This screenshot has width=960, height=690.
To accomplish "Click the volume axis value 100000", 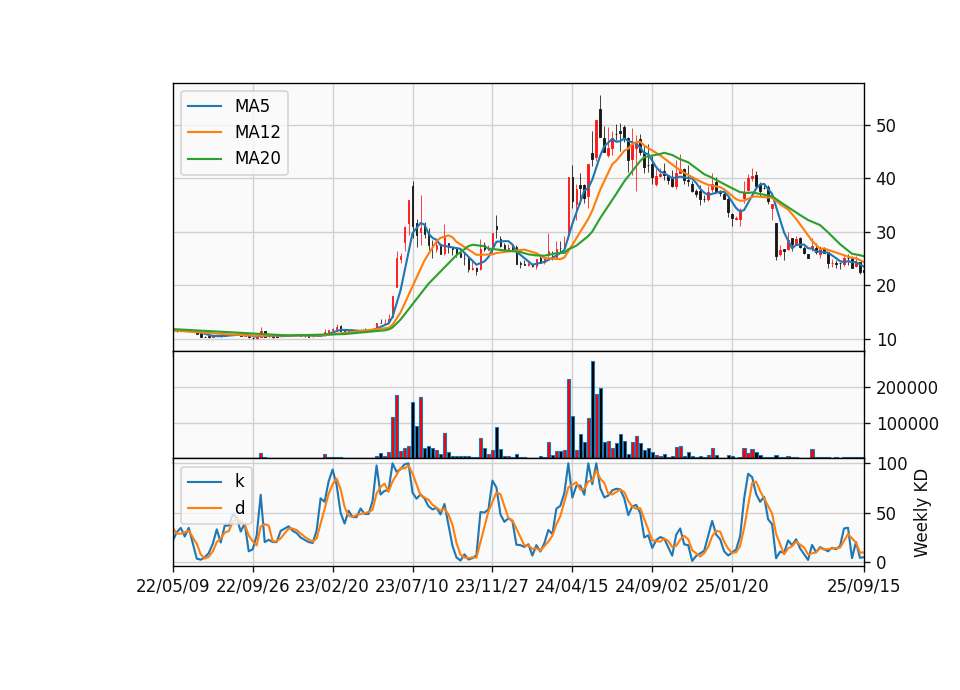I will pos(907,424).
